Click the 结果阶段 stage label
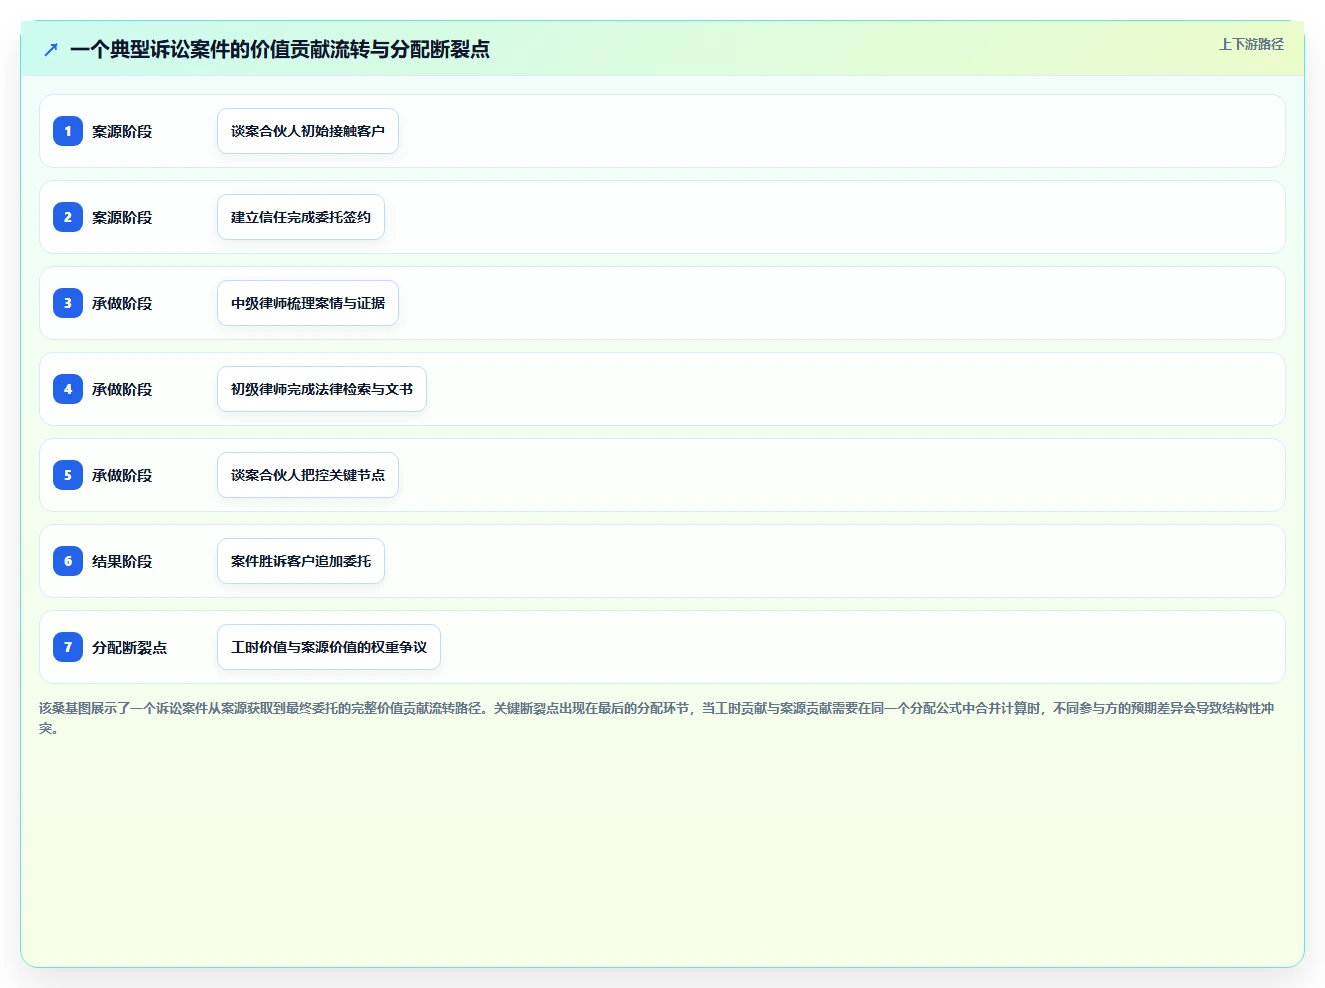 [x=122, y=561]
